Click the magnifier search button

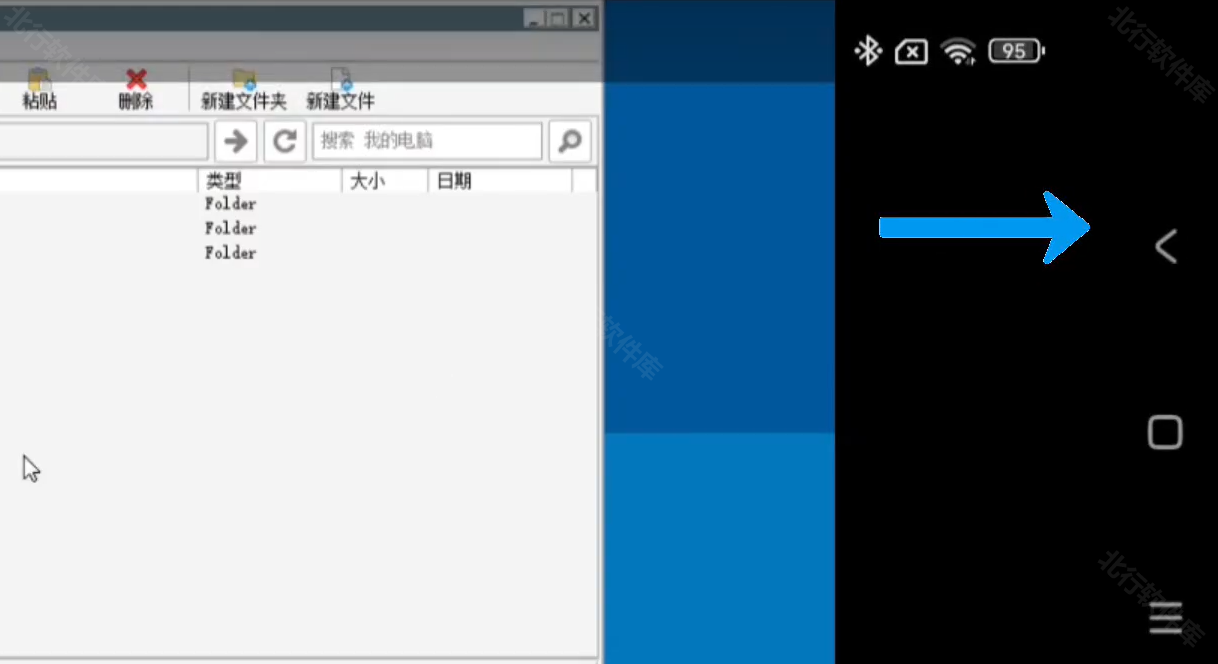pos(570,141)
